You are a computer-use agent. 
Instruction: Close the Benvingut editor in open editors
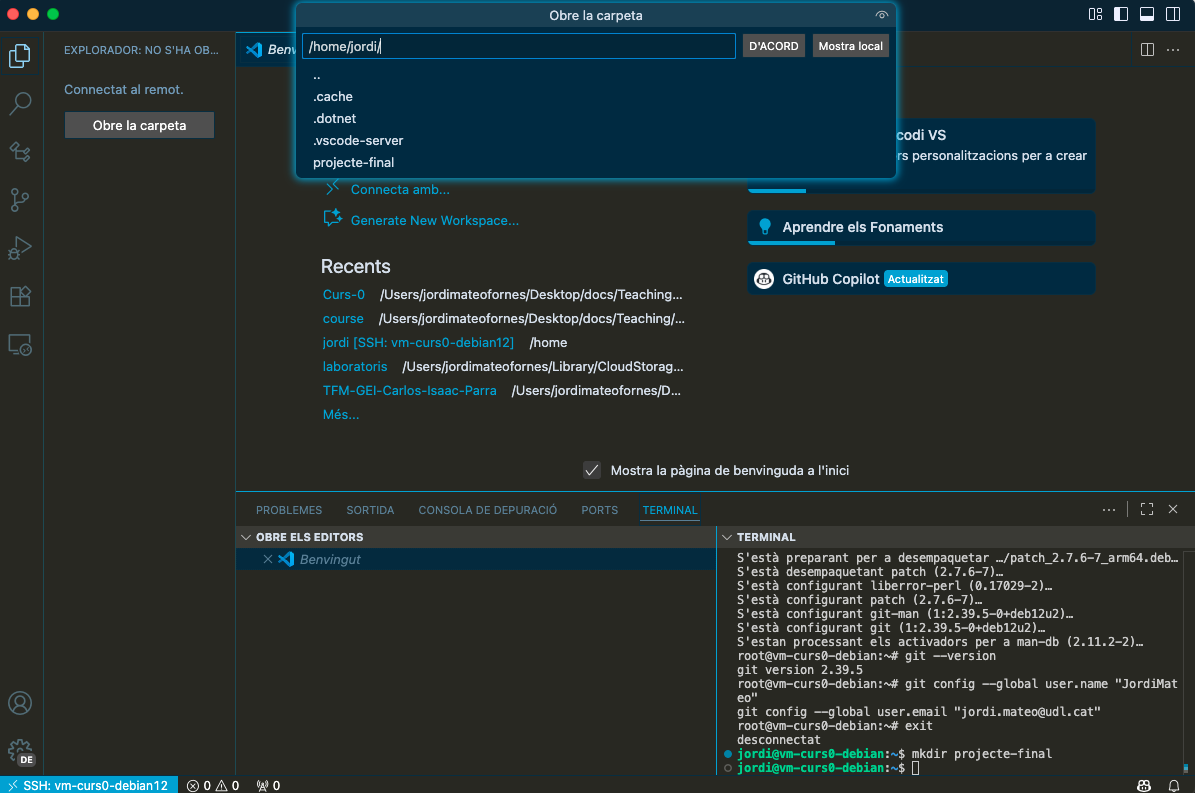coord(268,559)
